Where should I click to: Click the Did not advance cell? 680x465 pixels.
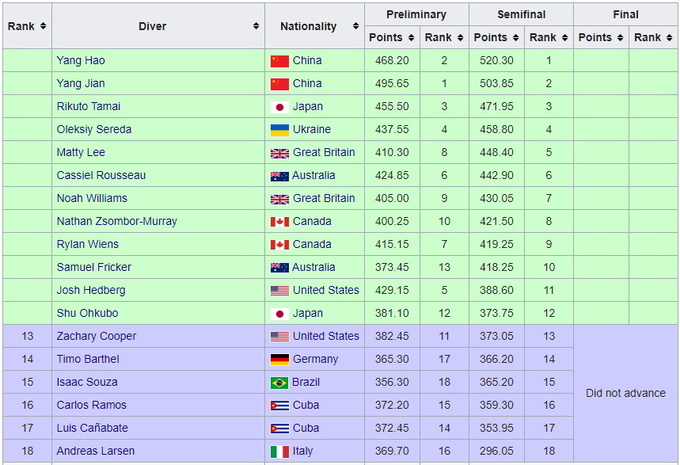click(x=625, y=393)
